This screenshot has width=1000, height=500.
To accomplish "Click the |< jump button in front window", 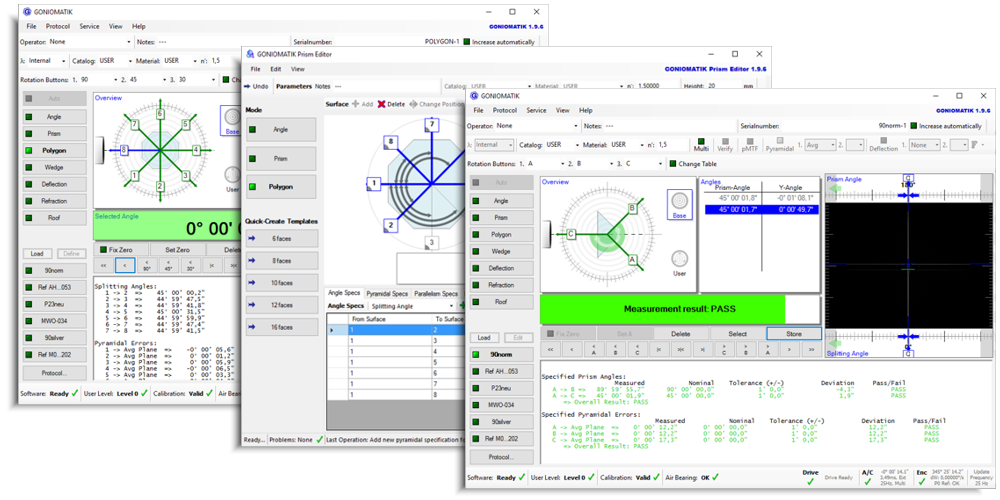I will pyautogui.click(x=659, y=349).
